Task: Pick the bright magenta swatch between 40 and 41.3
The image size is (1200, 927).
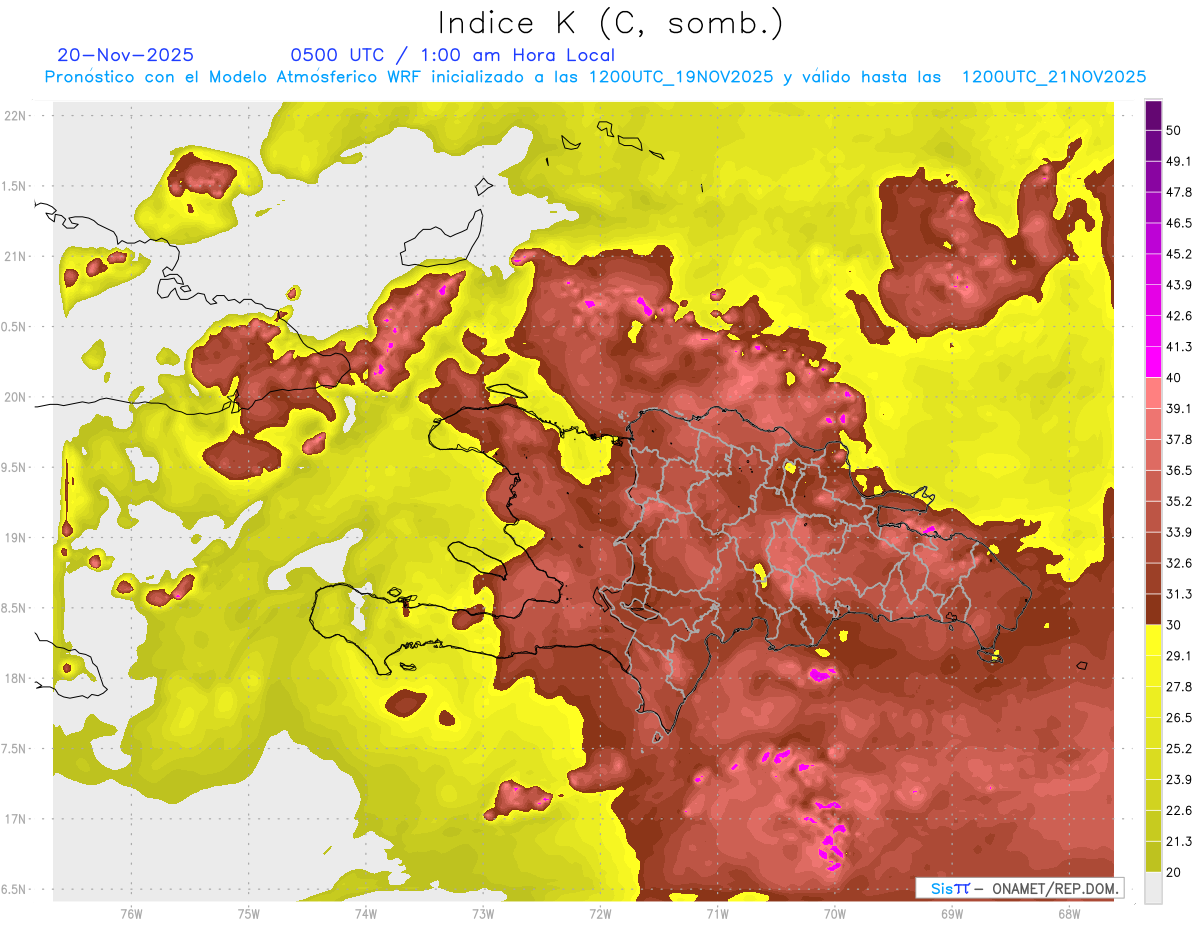Action: point(1153,362)
